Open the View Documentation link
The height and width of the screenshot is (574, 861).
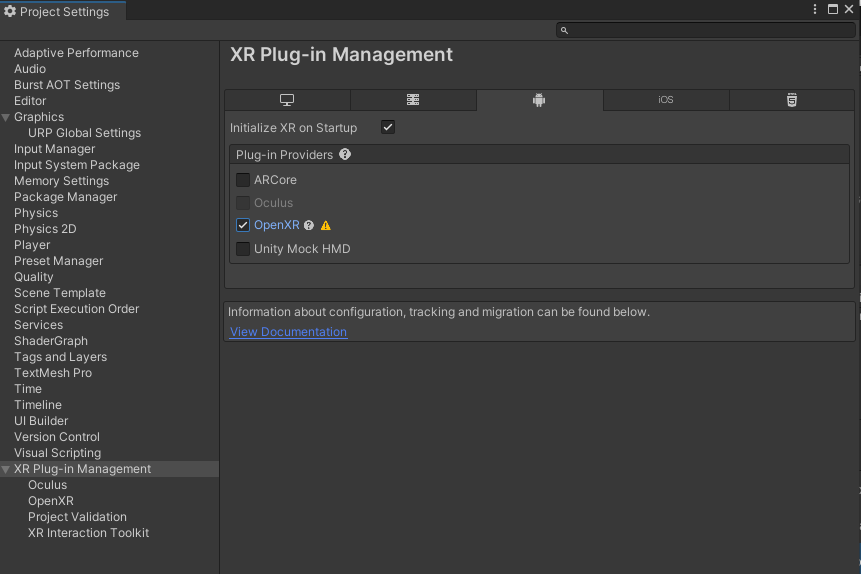coord(288,332)
